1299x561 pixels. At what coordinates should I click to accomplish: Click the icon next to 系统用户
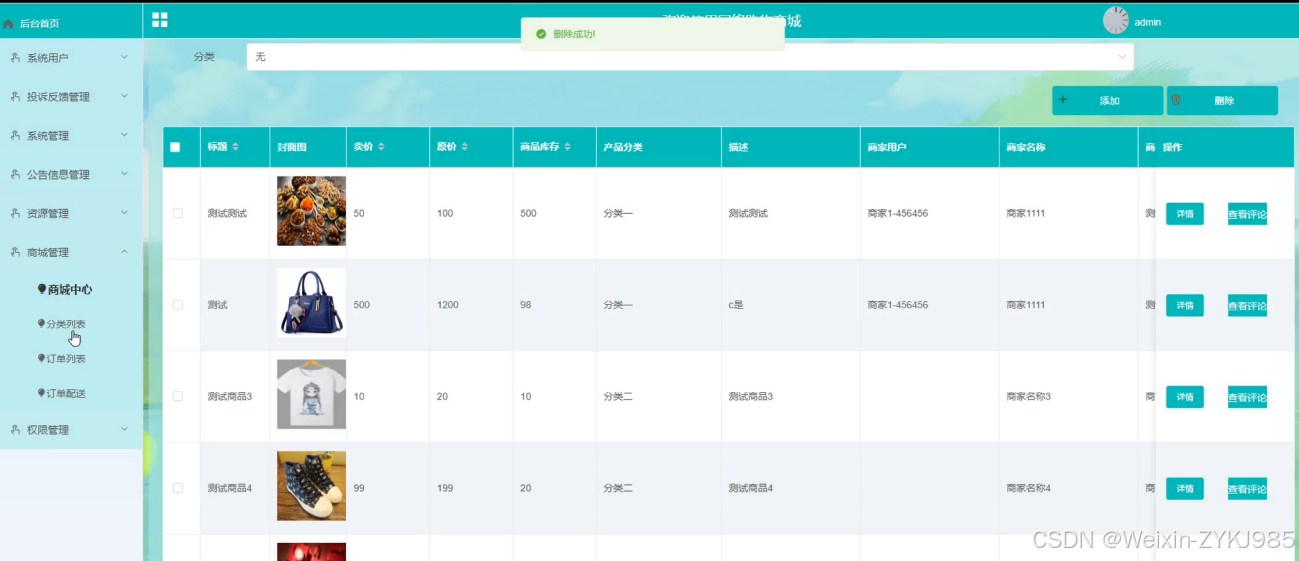tap(15, 58)
